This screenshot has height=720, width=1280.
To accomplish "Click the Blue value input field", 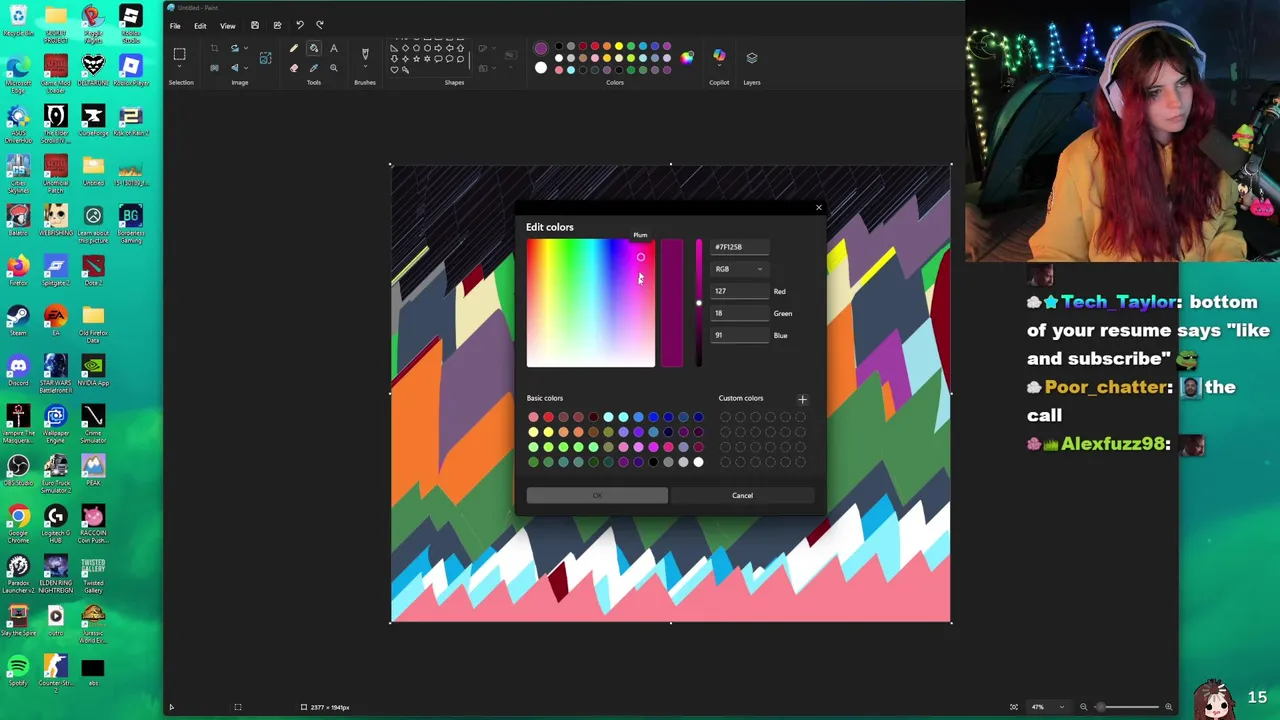I will 740,335.
